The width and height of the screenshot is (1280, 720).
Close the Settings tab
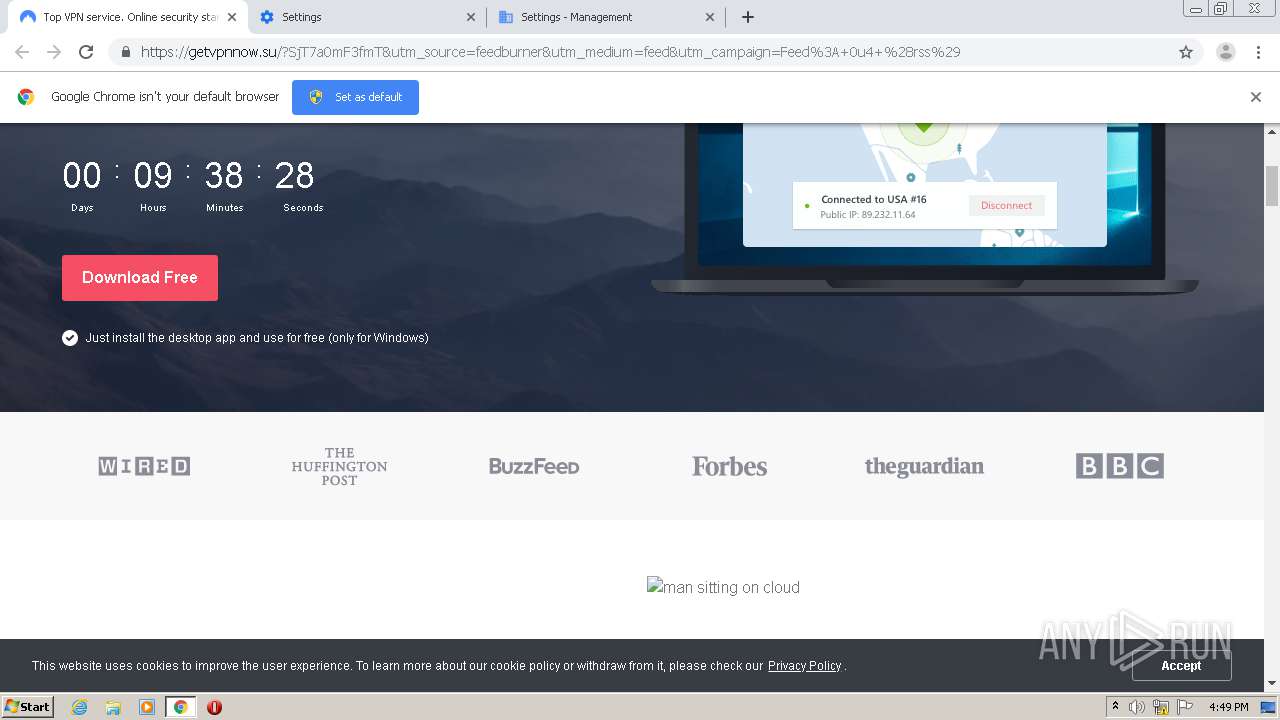coord(472,17)
